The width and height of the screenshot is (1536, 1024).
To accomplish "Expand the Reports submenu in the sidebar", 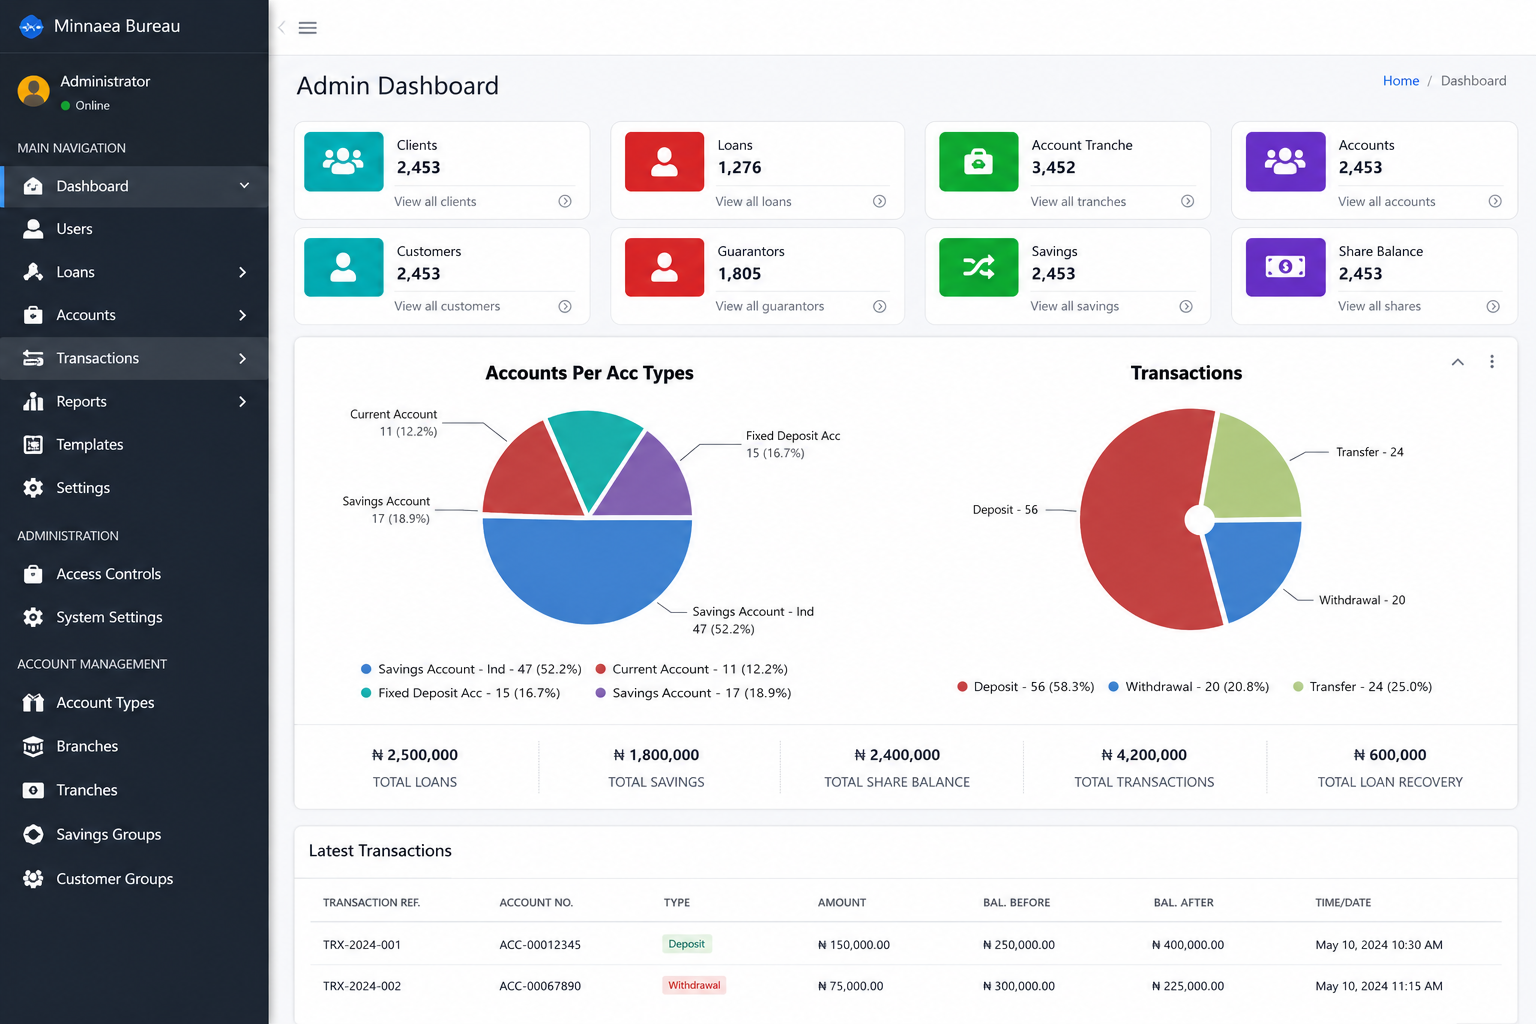I will 134,402.
